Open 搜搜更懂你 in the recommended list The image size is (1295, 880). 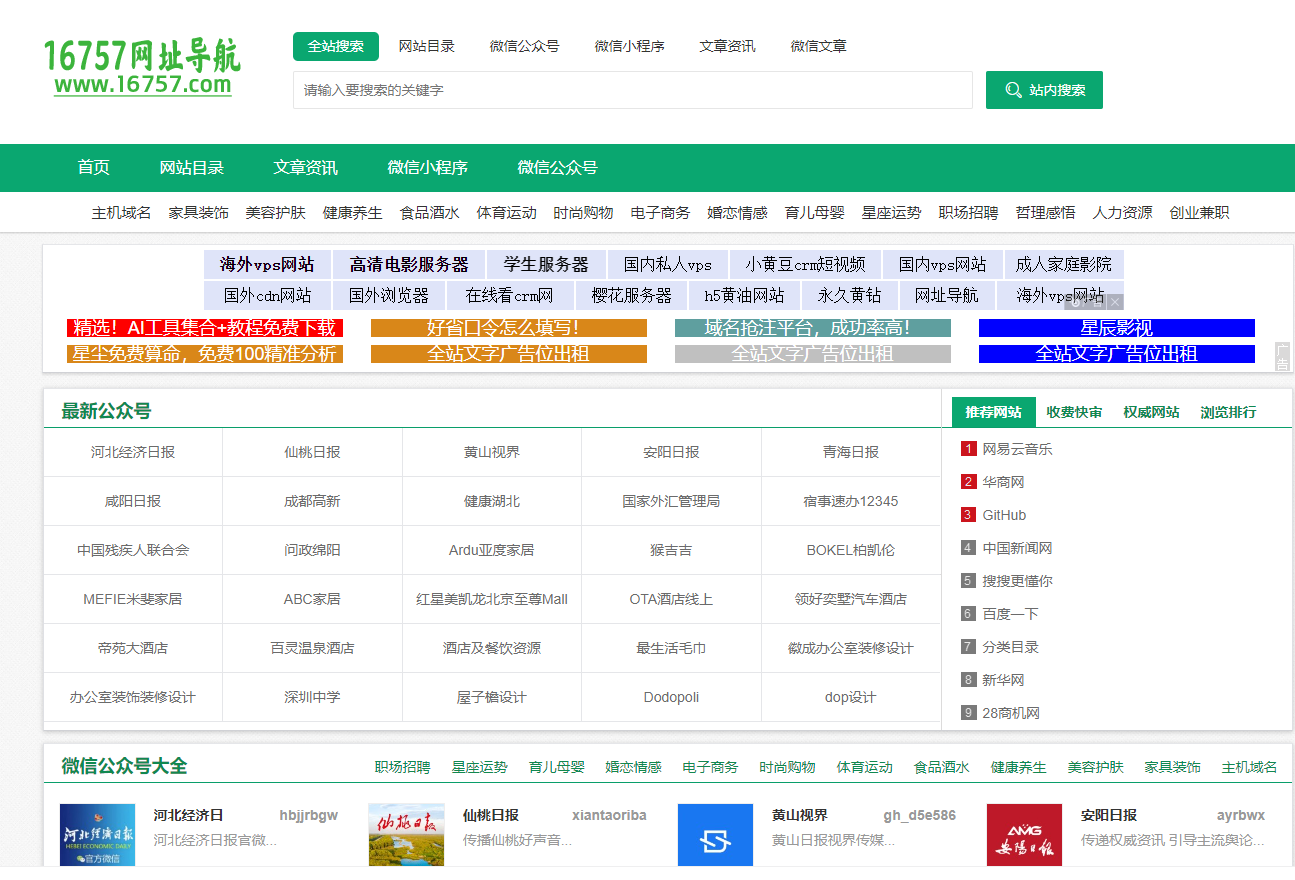point(1017,581)
